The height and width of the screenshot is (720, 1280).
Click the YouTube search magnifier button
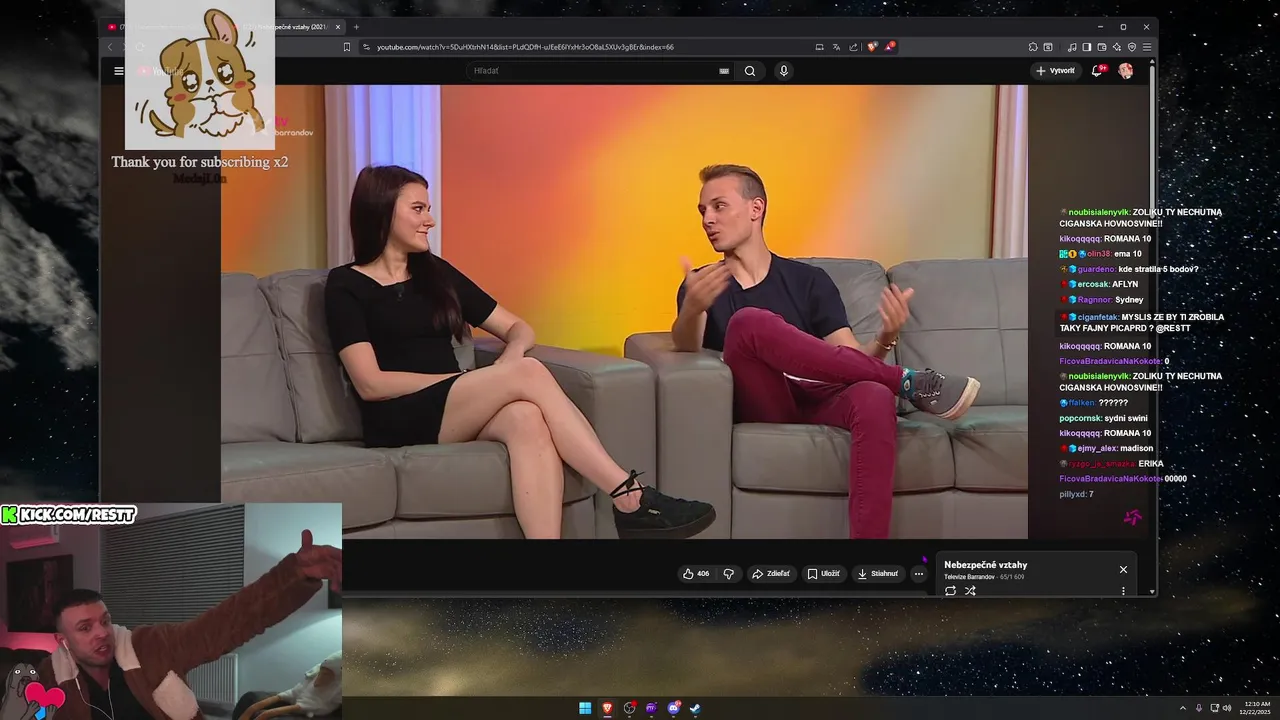tap(750, 71)
